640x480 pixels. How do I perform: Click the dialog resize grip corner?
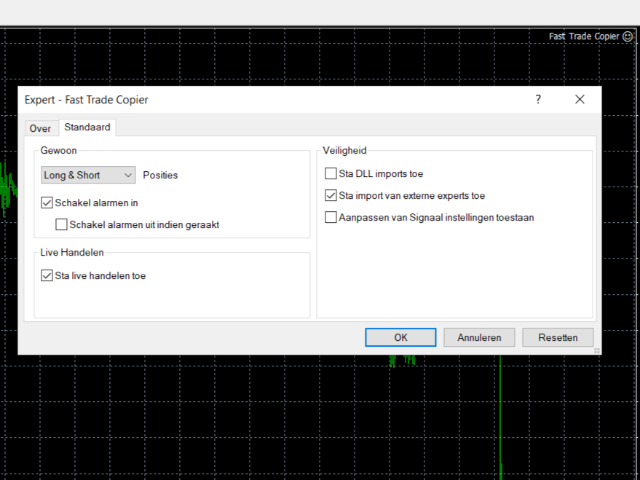pos(597,351)
